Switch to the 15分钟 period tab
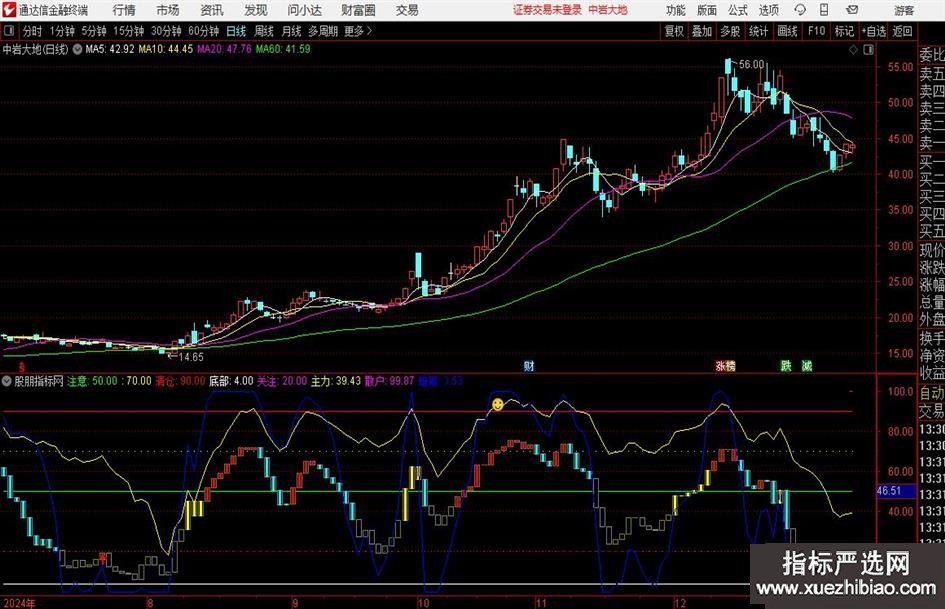The height and width of the screenshot is (609, 945). (x=129, y=31)
